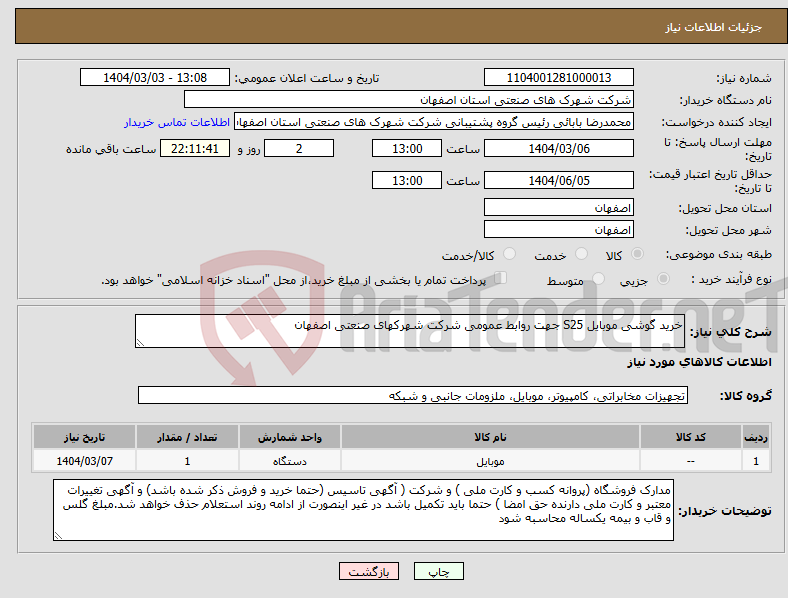
Task: Click the جزئیات اطلاعات نیاز page heading
Action: point(713,27)
